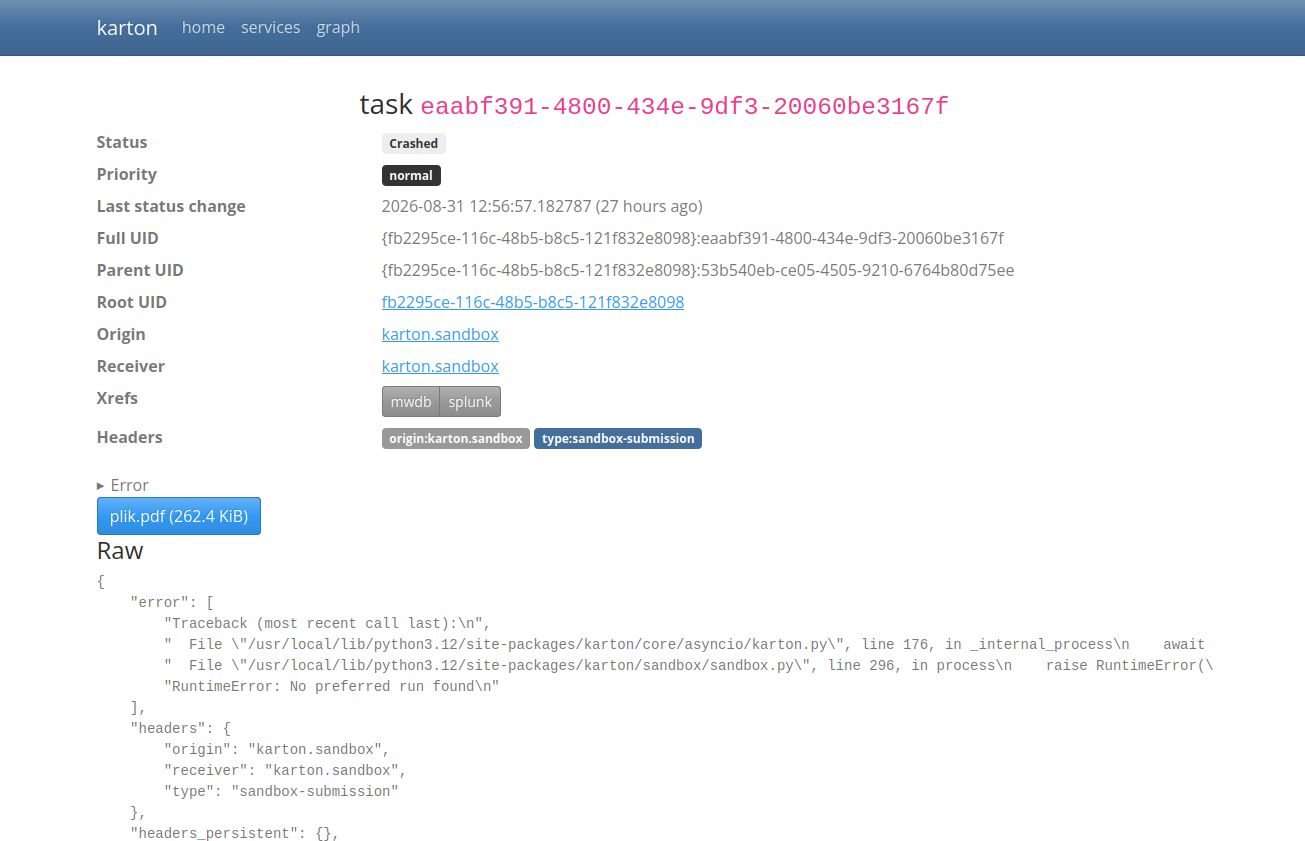This screenshot has width=1305, height=841.
Task: Download the plik.pdf file
Action: (179, 516)
